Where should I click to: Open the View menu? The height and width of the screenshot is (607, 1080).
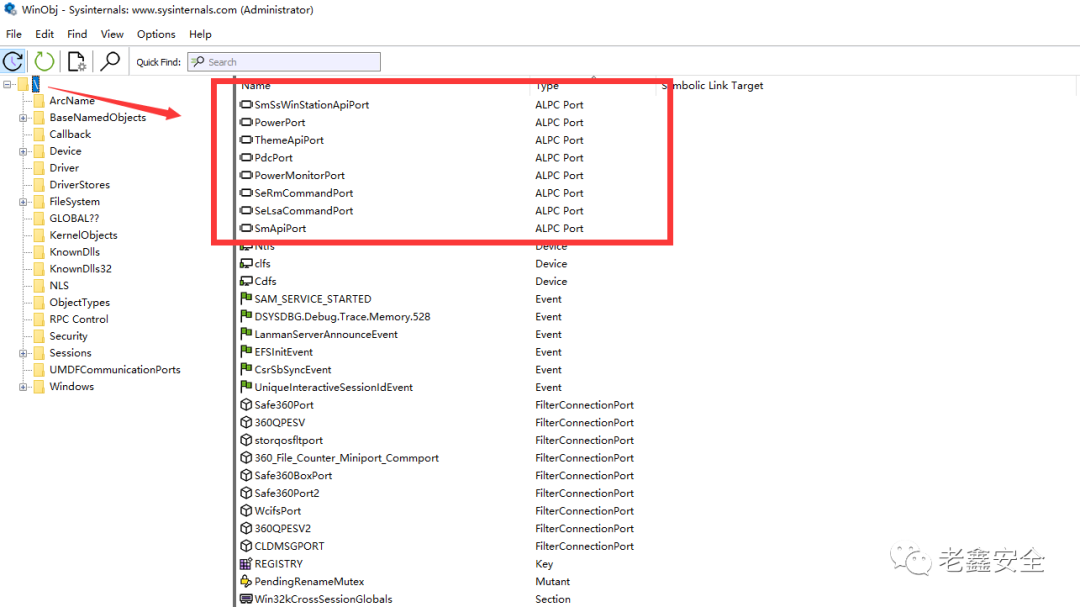click(112, 34)
